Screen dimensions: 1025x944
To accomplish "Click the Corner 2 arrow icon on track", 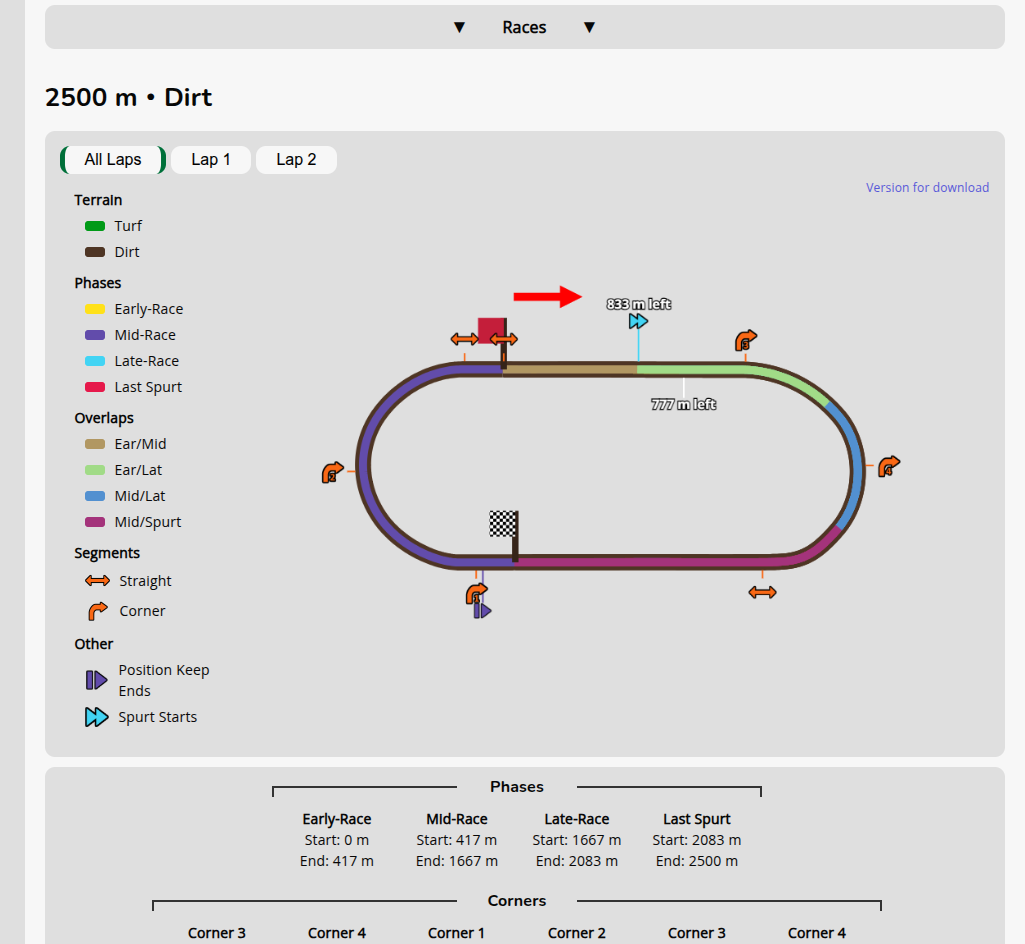I will (333, 472).
